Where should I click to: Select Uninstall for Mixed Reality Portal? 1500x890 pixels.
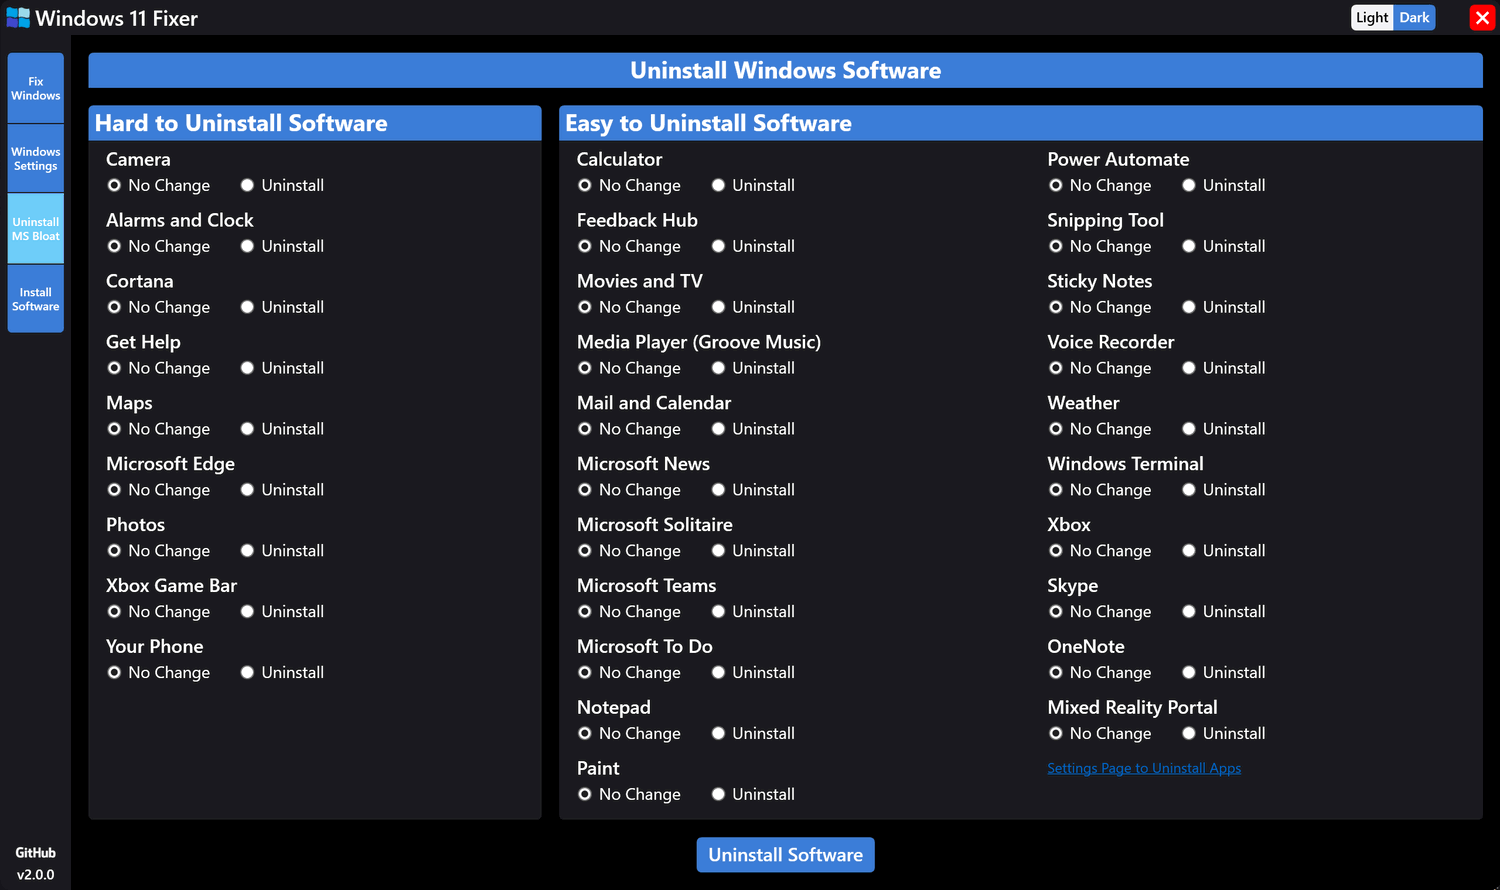point(1224,734)
